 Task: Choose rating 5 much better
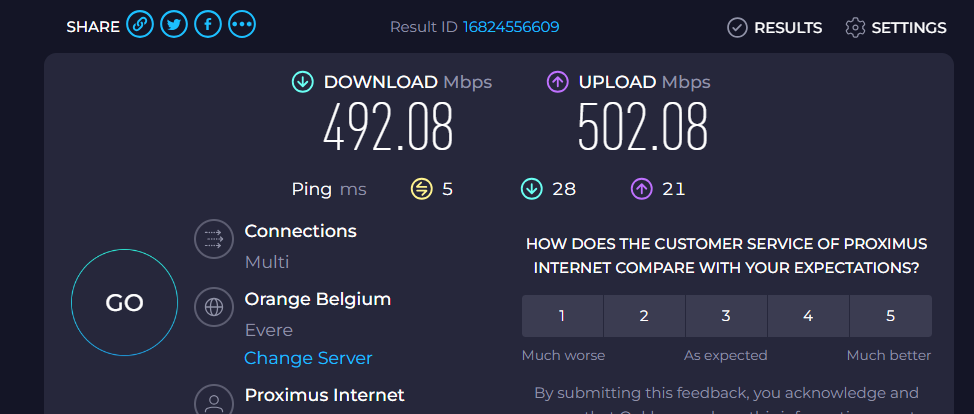[x=890, y=316]
